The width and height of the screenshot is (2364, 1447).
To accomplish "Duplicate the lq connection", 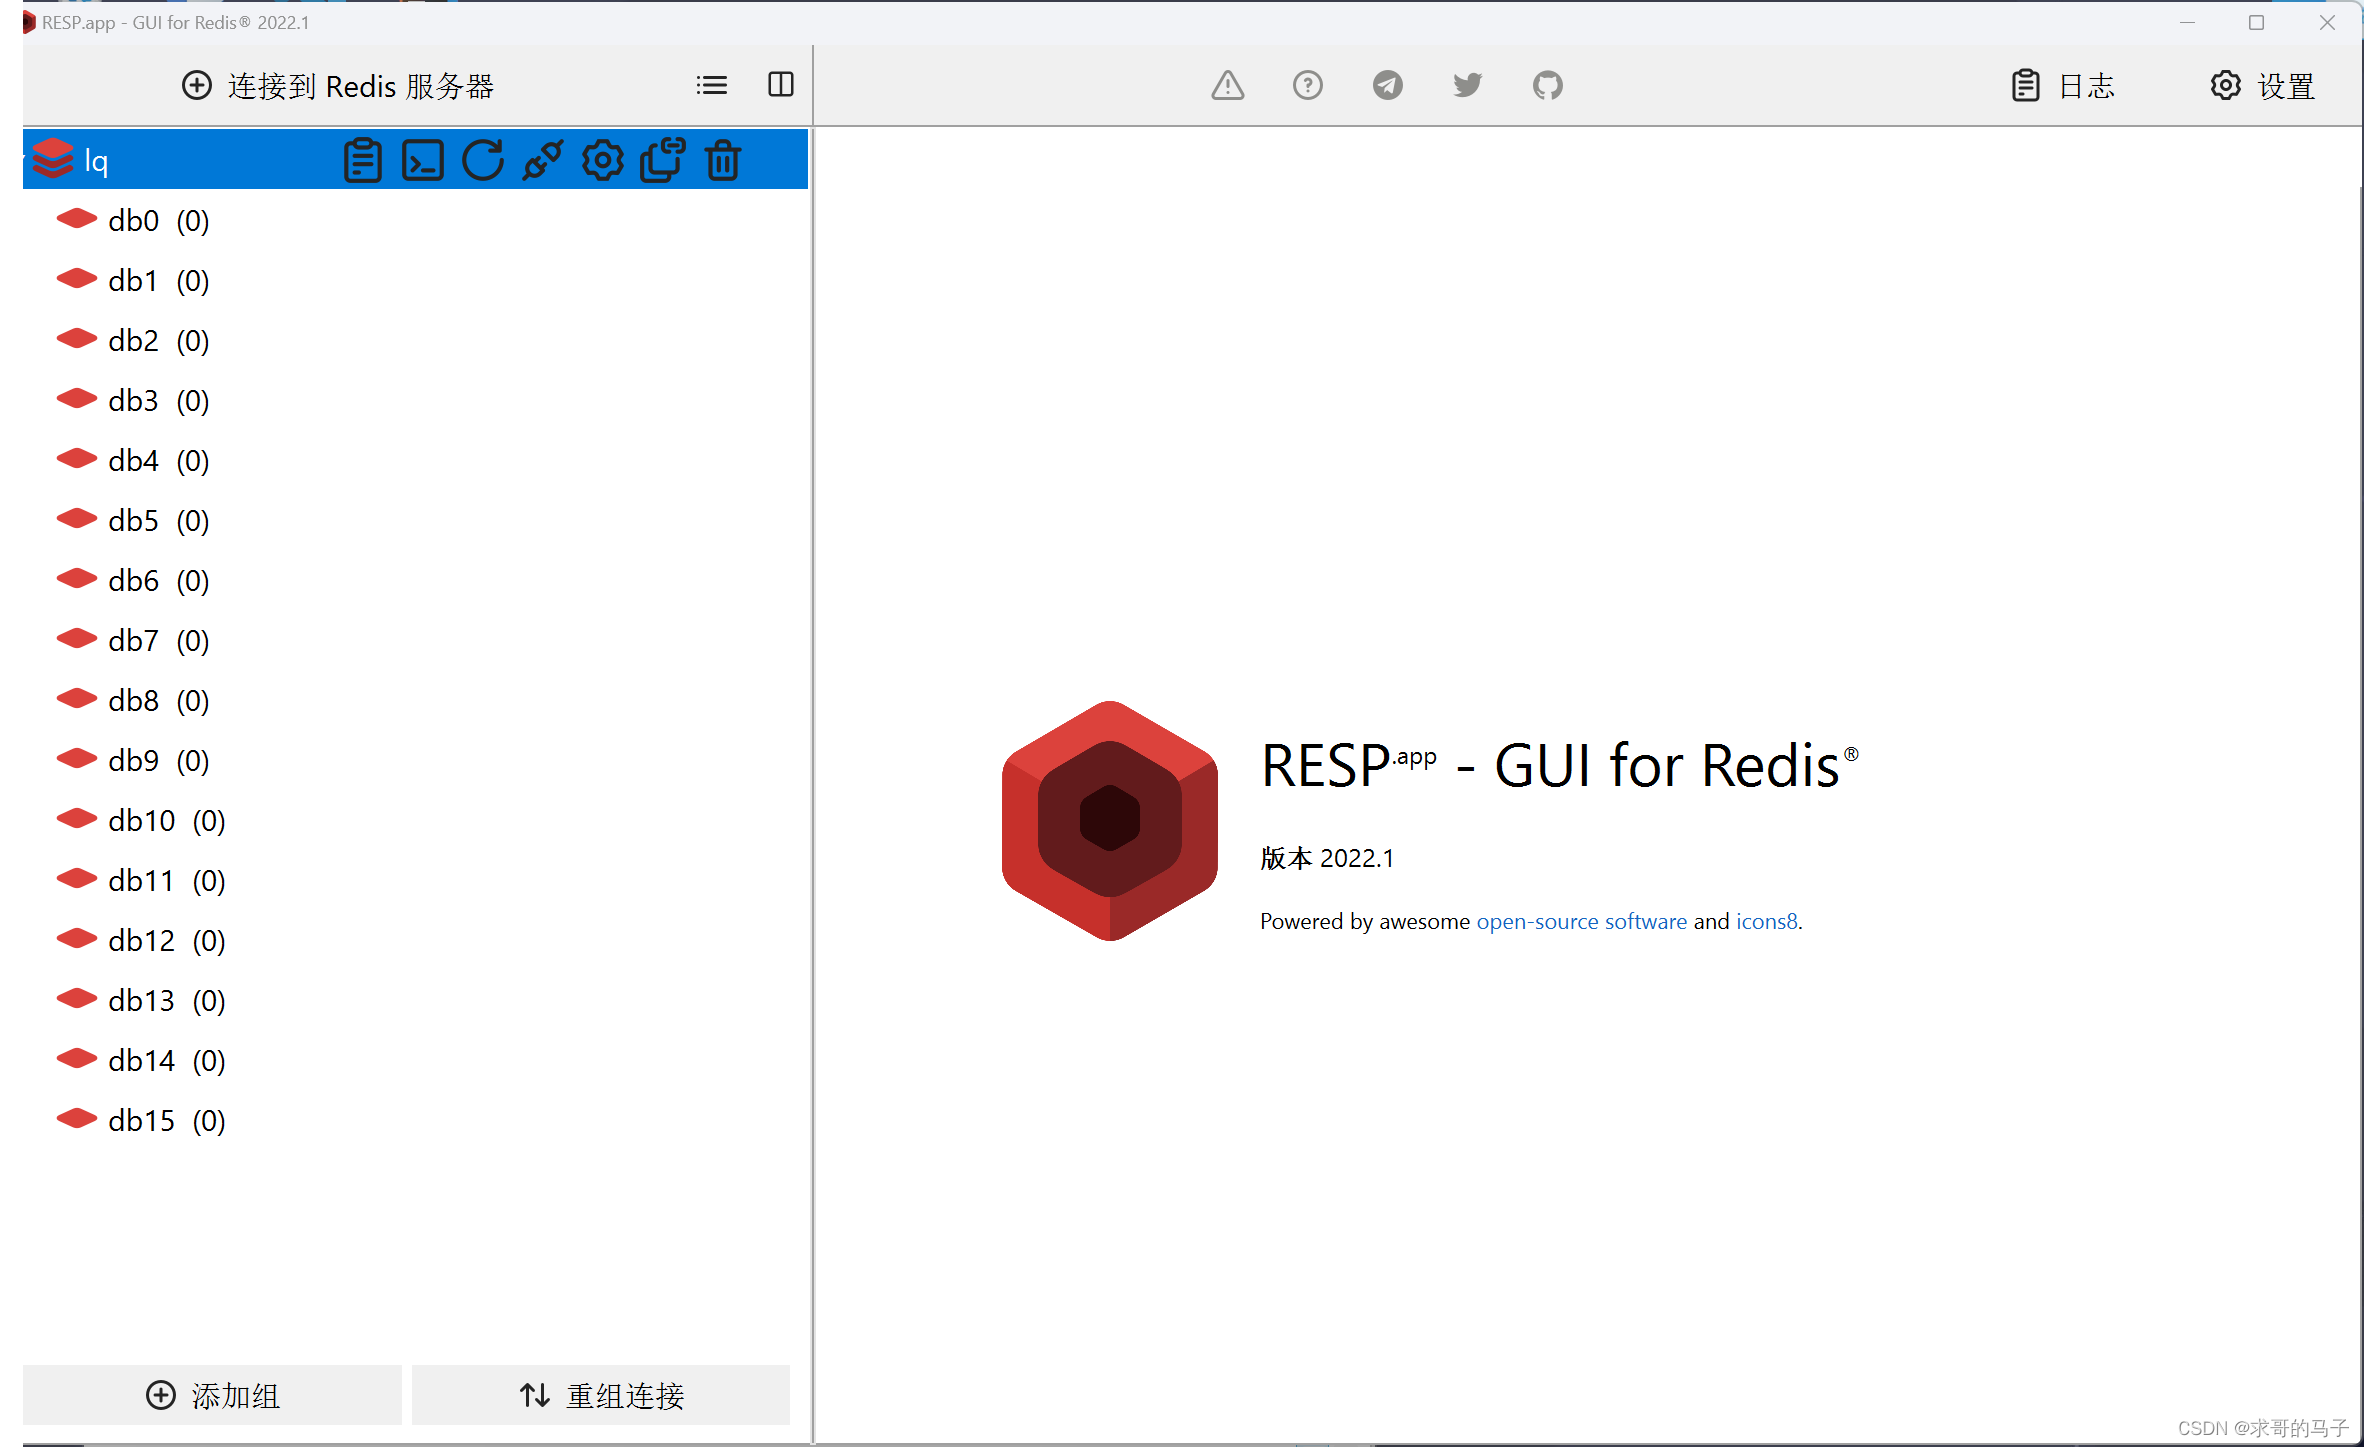I will [662, 160].
